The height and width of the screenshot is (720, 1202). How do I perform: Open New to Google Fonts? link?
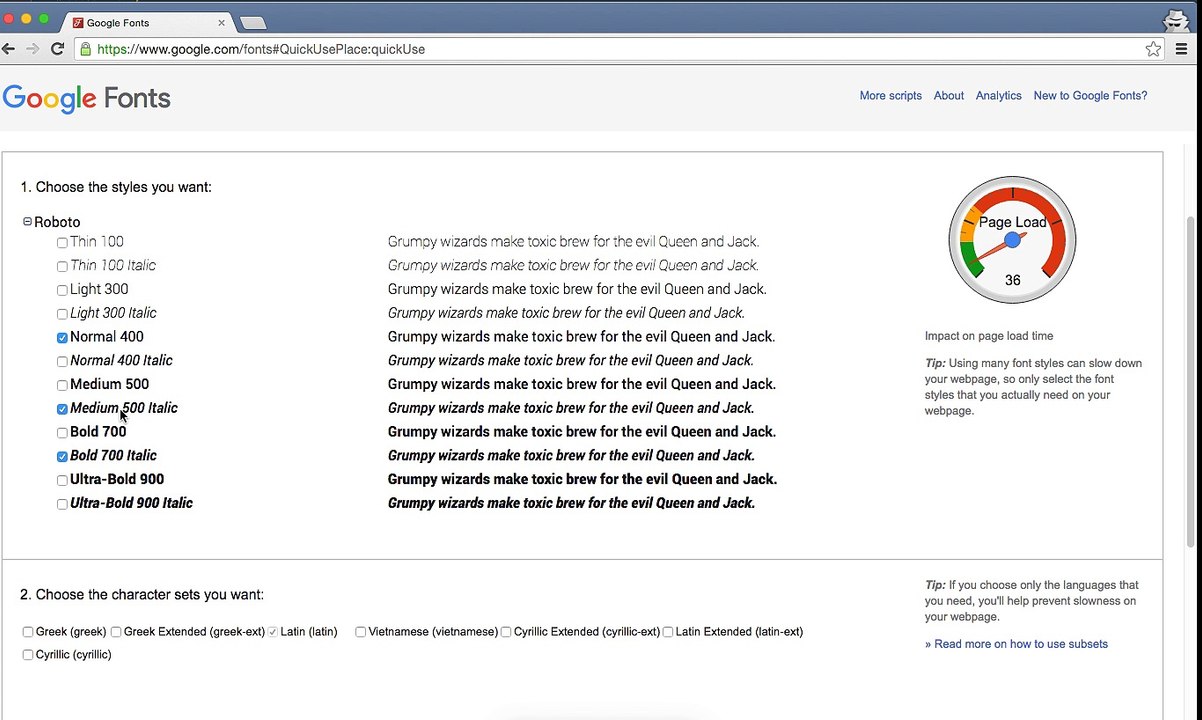pyautogui.click(x=1090, y=96)
